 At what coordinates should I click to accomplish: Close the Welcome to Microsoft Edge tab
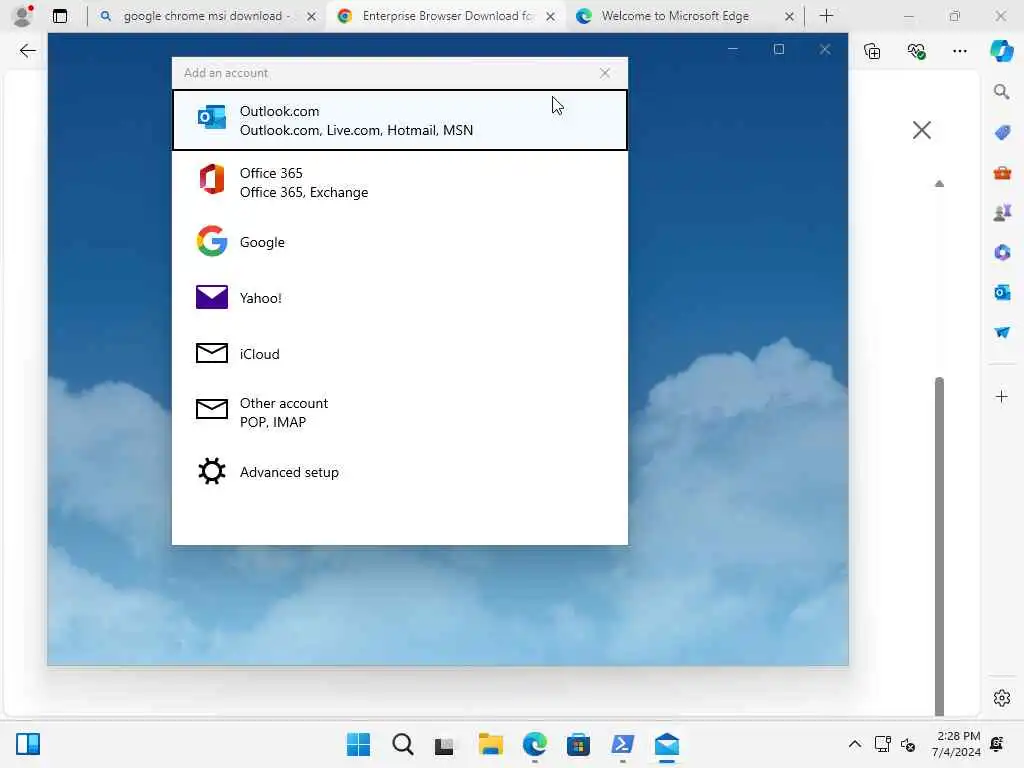pyautogui.click(x=789, y=16)
